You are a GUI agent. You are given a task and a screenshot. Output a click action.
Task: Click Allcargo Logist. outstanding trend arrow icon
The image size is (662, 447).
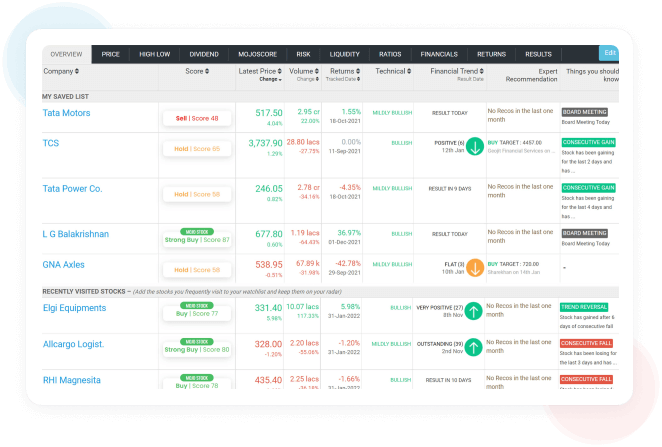pos(474,346)
